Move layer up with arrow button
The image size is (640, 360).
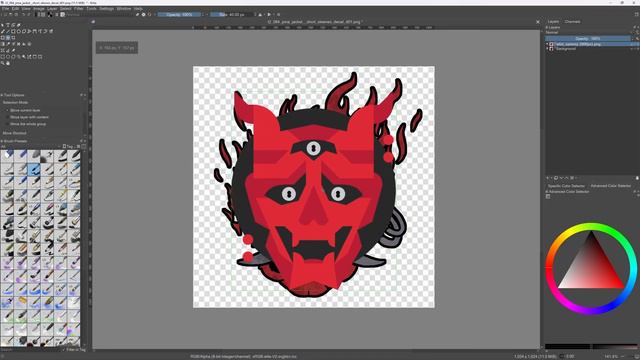click(x=567, y=178)
